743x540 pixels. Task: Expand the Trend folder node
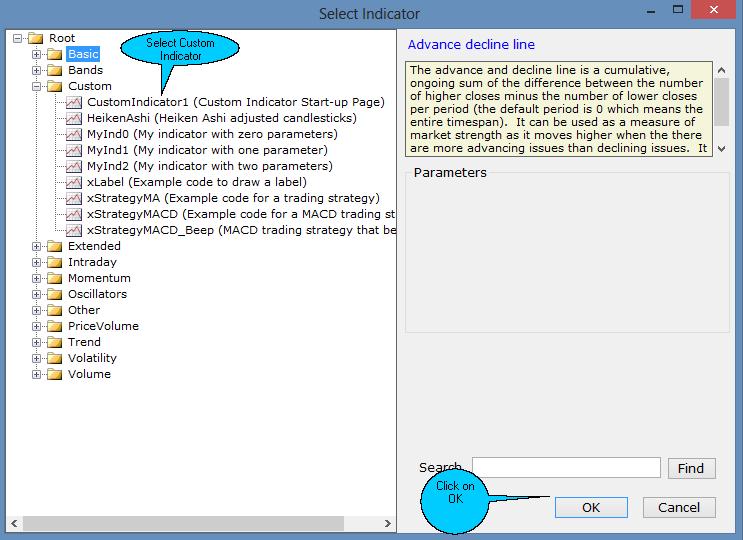[37, 342]
